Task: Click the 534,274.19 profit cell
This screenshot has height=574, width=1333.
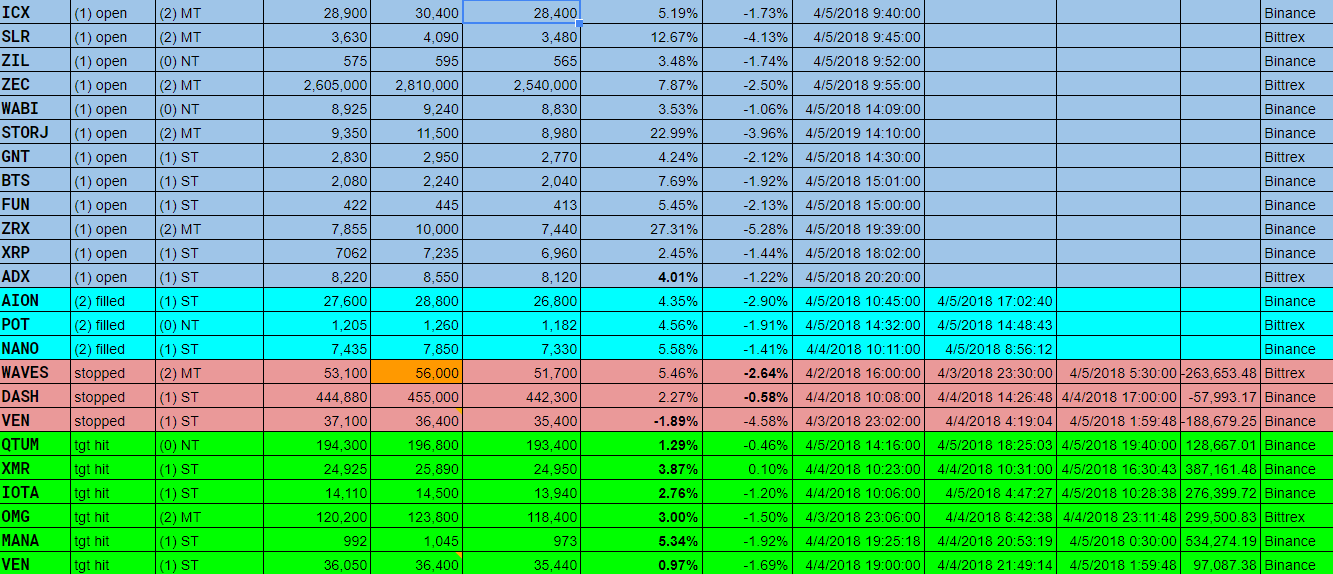Action: [x=1220, y=541]
